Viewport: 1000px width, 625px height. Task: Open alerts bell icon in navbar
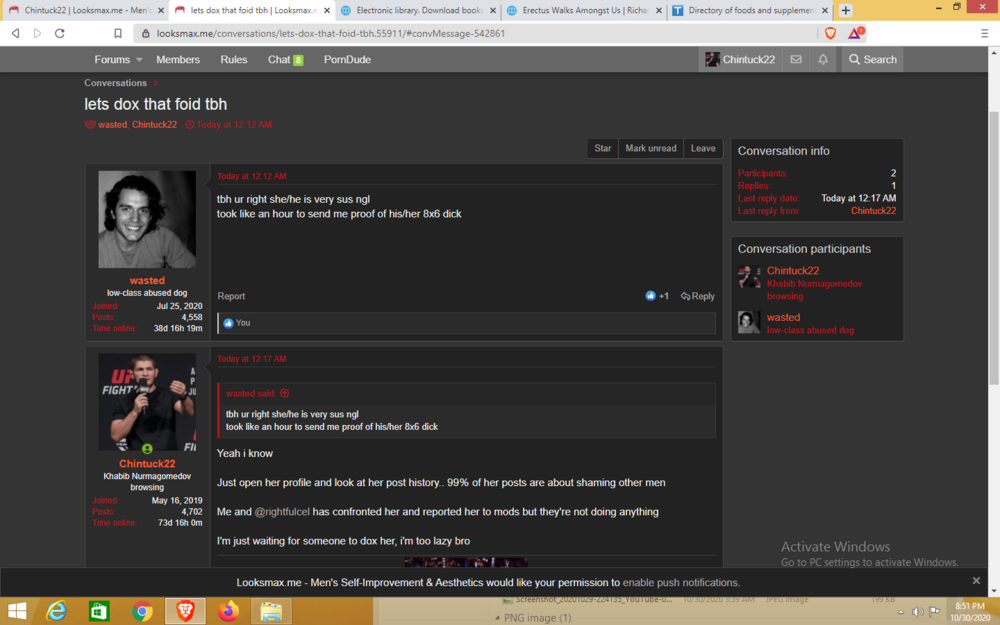823,59
